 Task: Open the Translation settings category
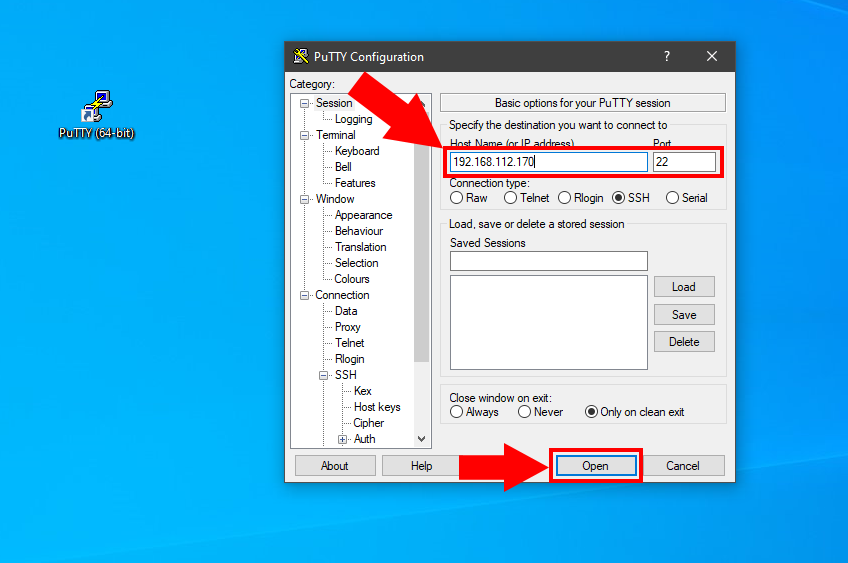[x=360, y=247]
